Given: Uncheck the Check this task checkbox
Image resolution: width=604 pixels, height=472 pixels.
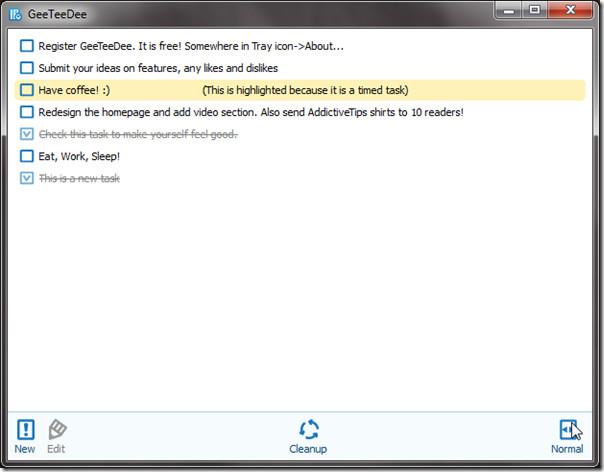Looking at the screenshot, I should (x=27, y=134).
